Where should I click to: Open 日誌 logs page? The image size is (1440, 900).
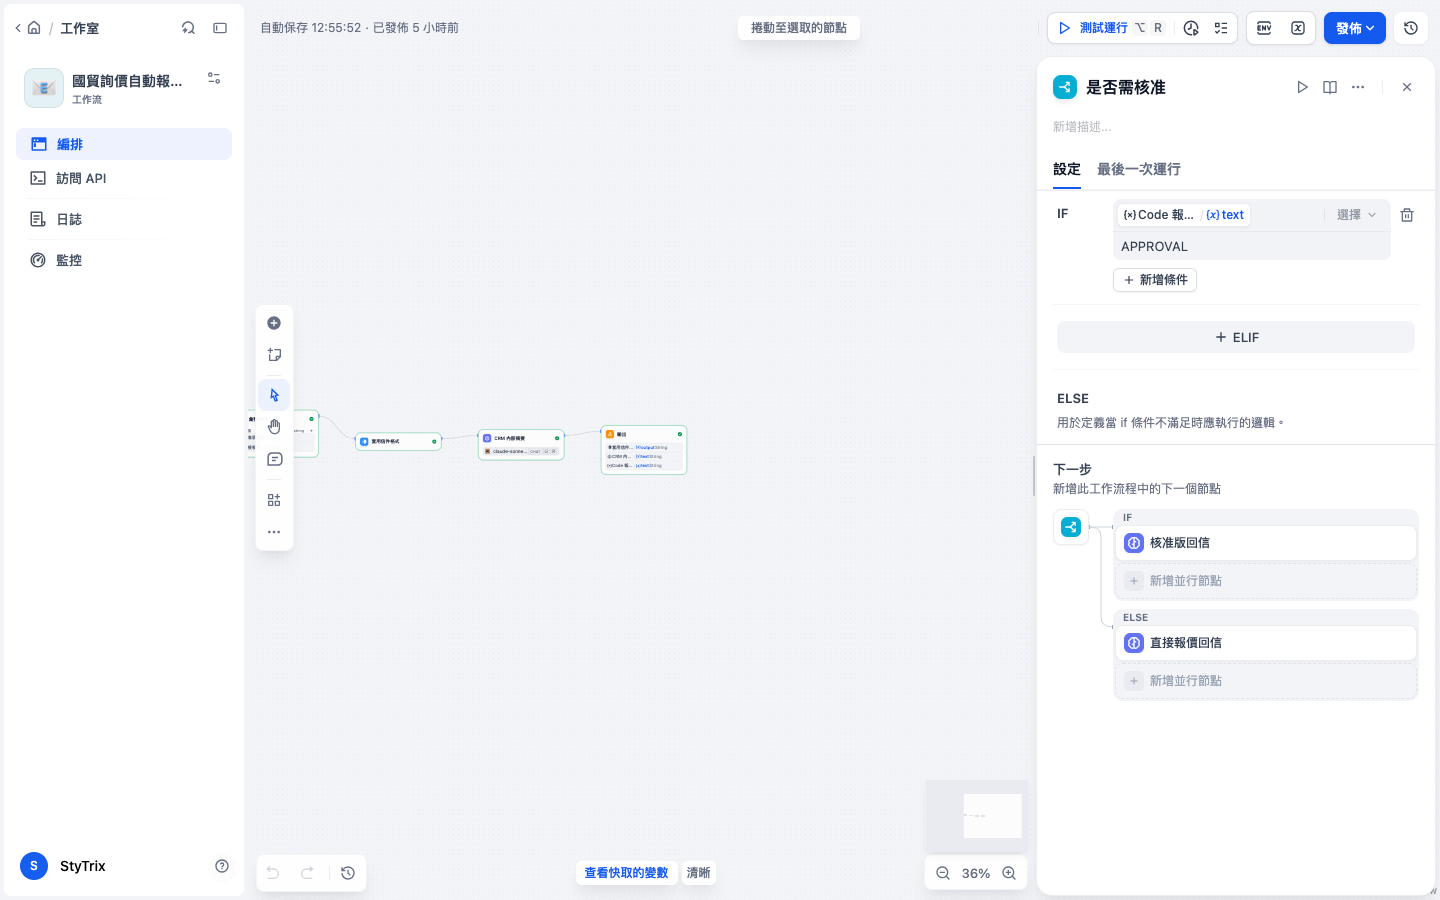click(124, 219)
